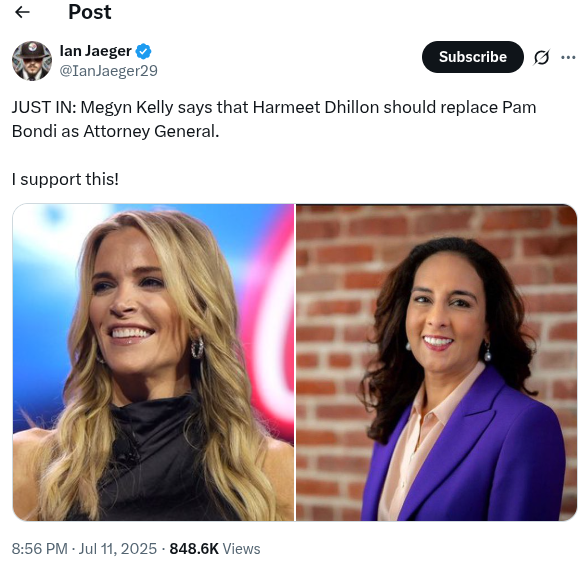Screen dimensions: 587x565
Task: Visit the @IanJaeger29 handle
Action: click(x=109, y=71)
